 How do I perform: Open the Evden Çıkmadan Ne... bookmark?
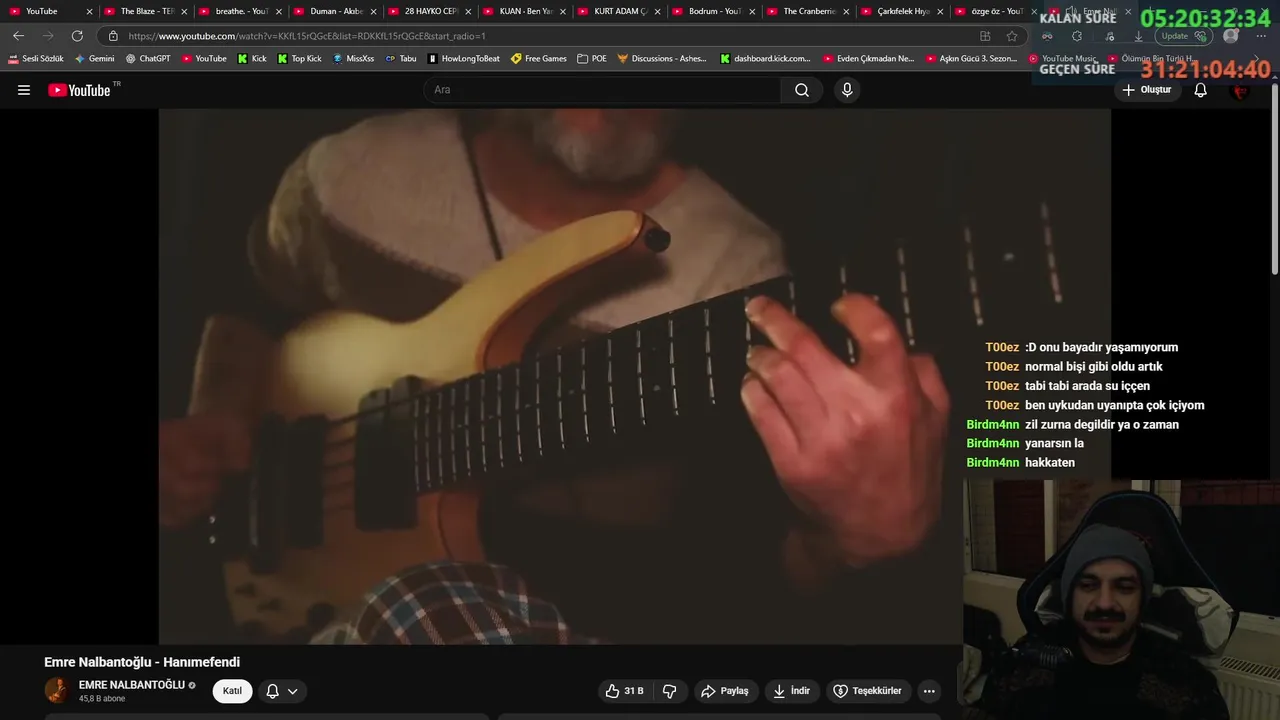868,58
